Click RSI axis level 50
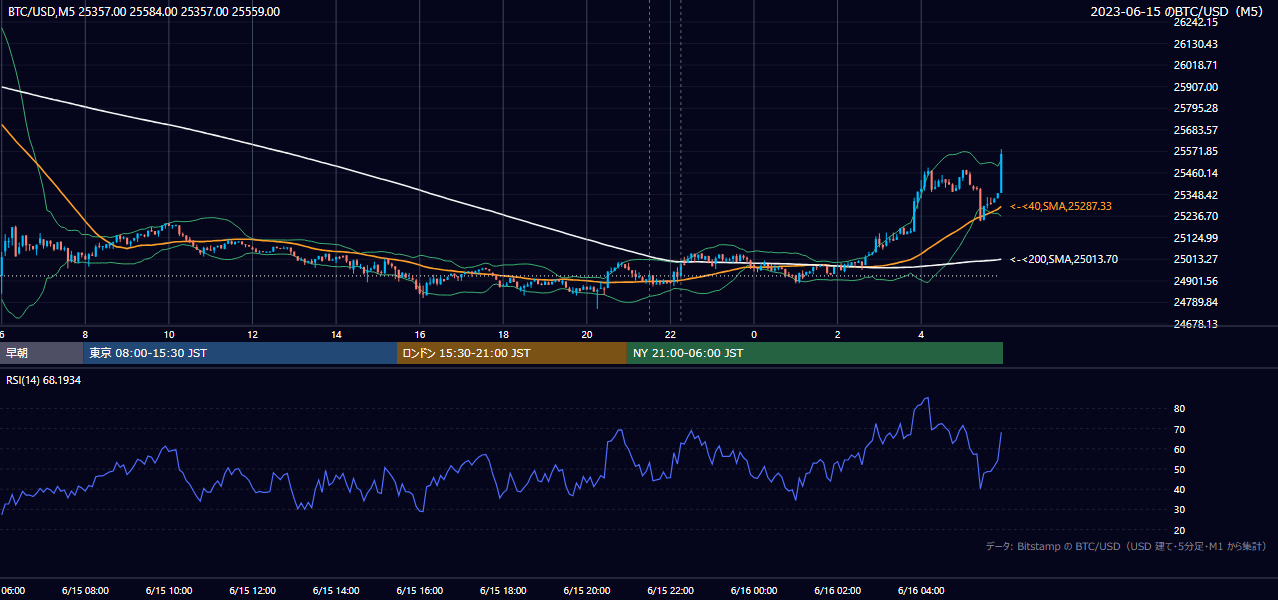This screenshot has width=1278, height=600. coord(1179,469)
